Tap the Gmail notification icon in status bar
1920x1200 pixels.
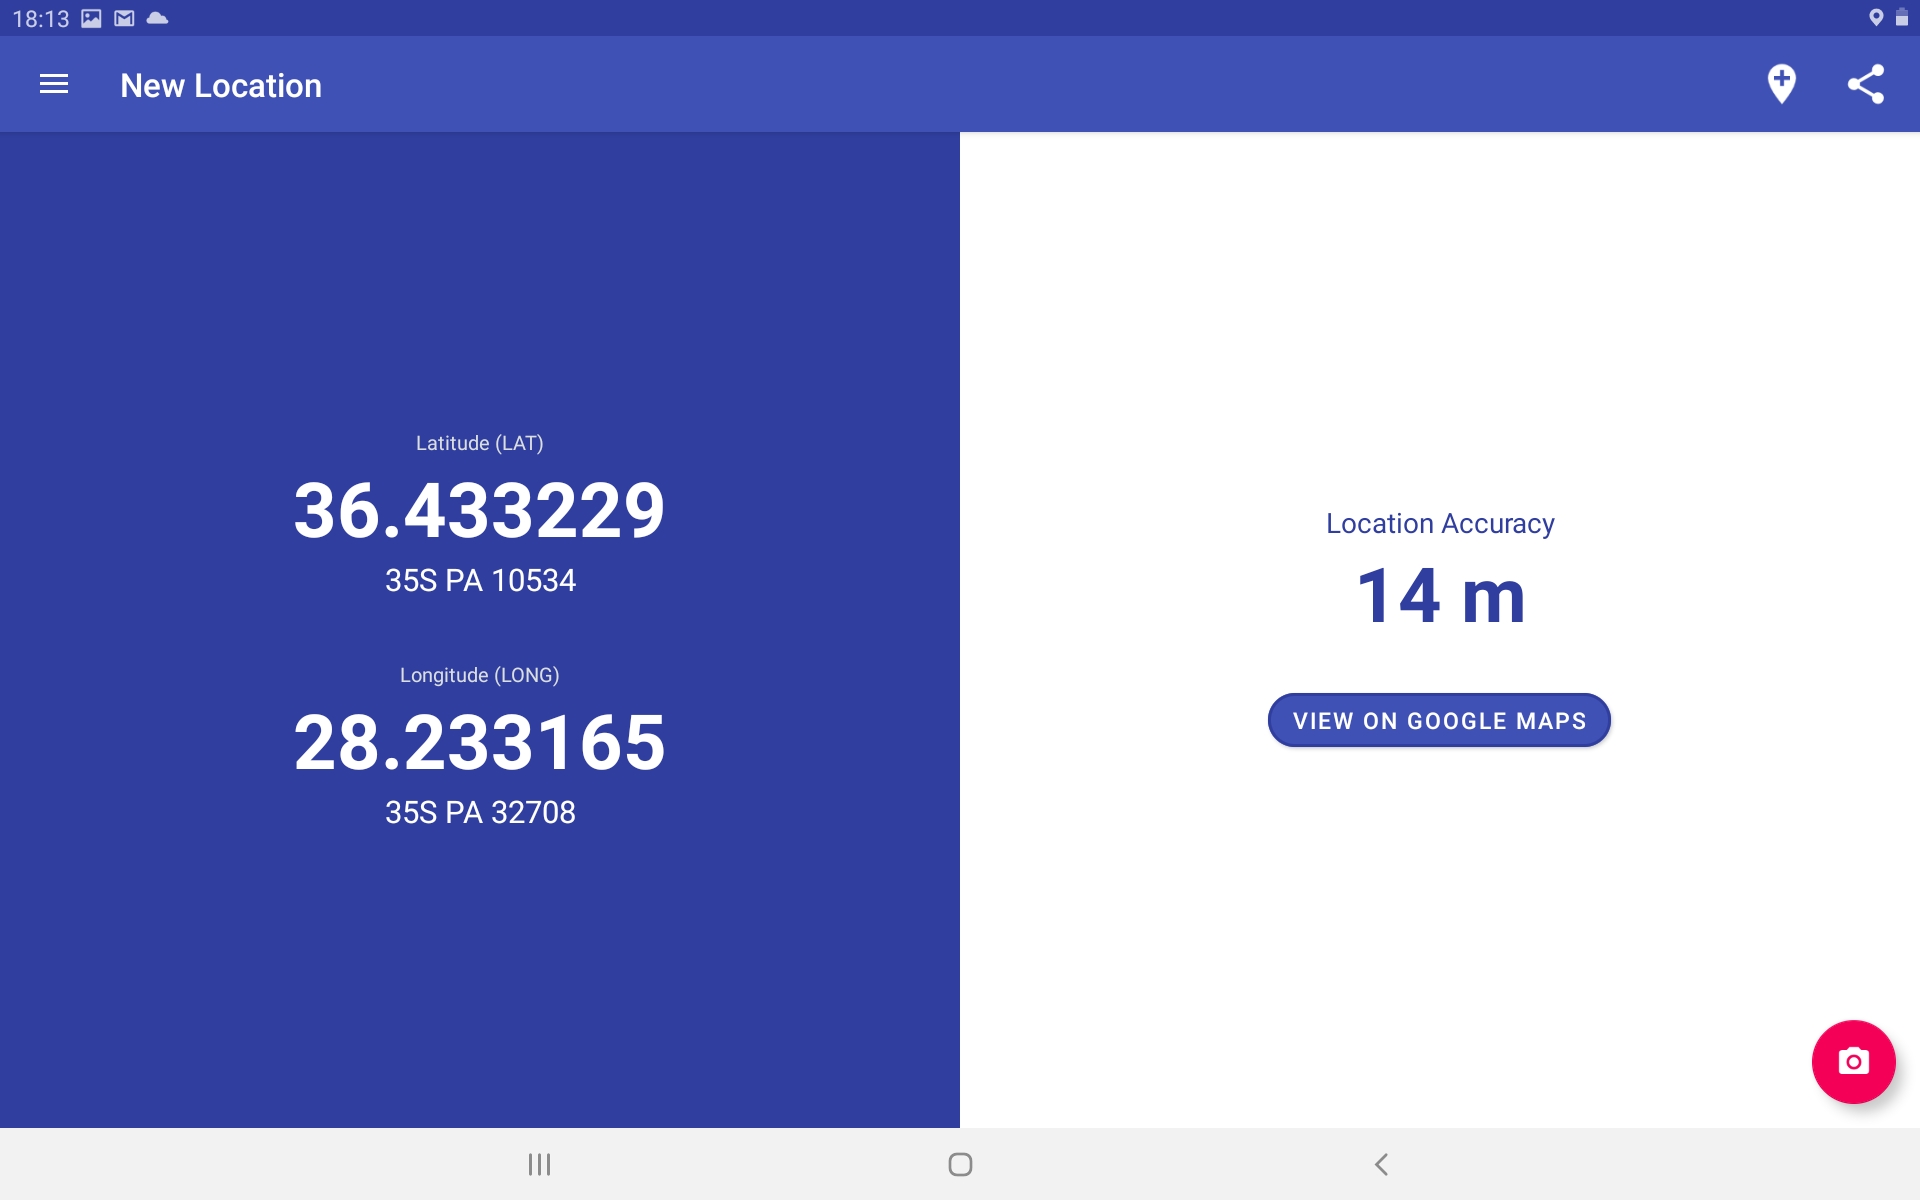point(124,18)
